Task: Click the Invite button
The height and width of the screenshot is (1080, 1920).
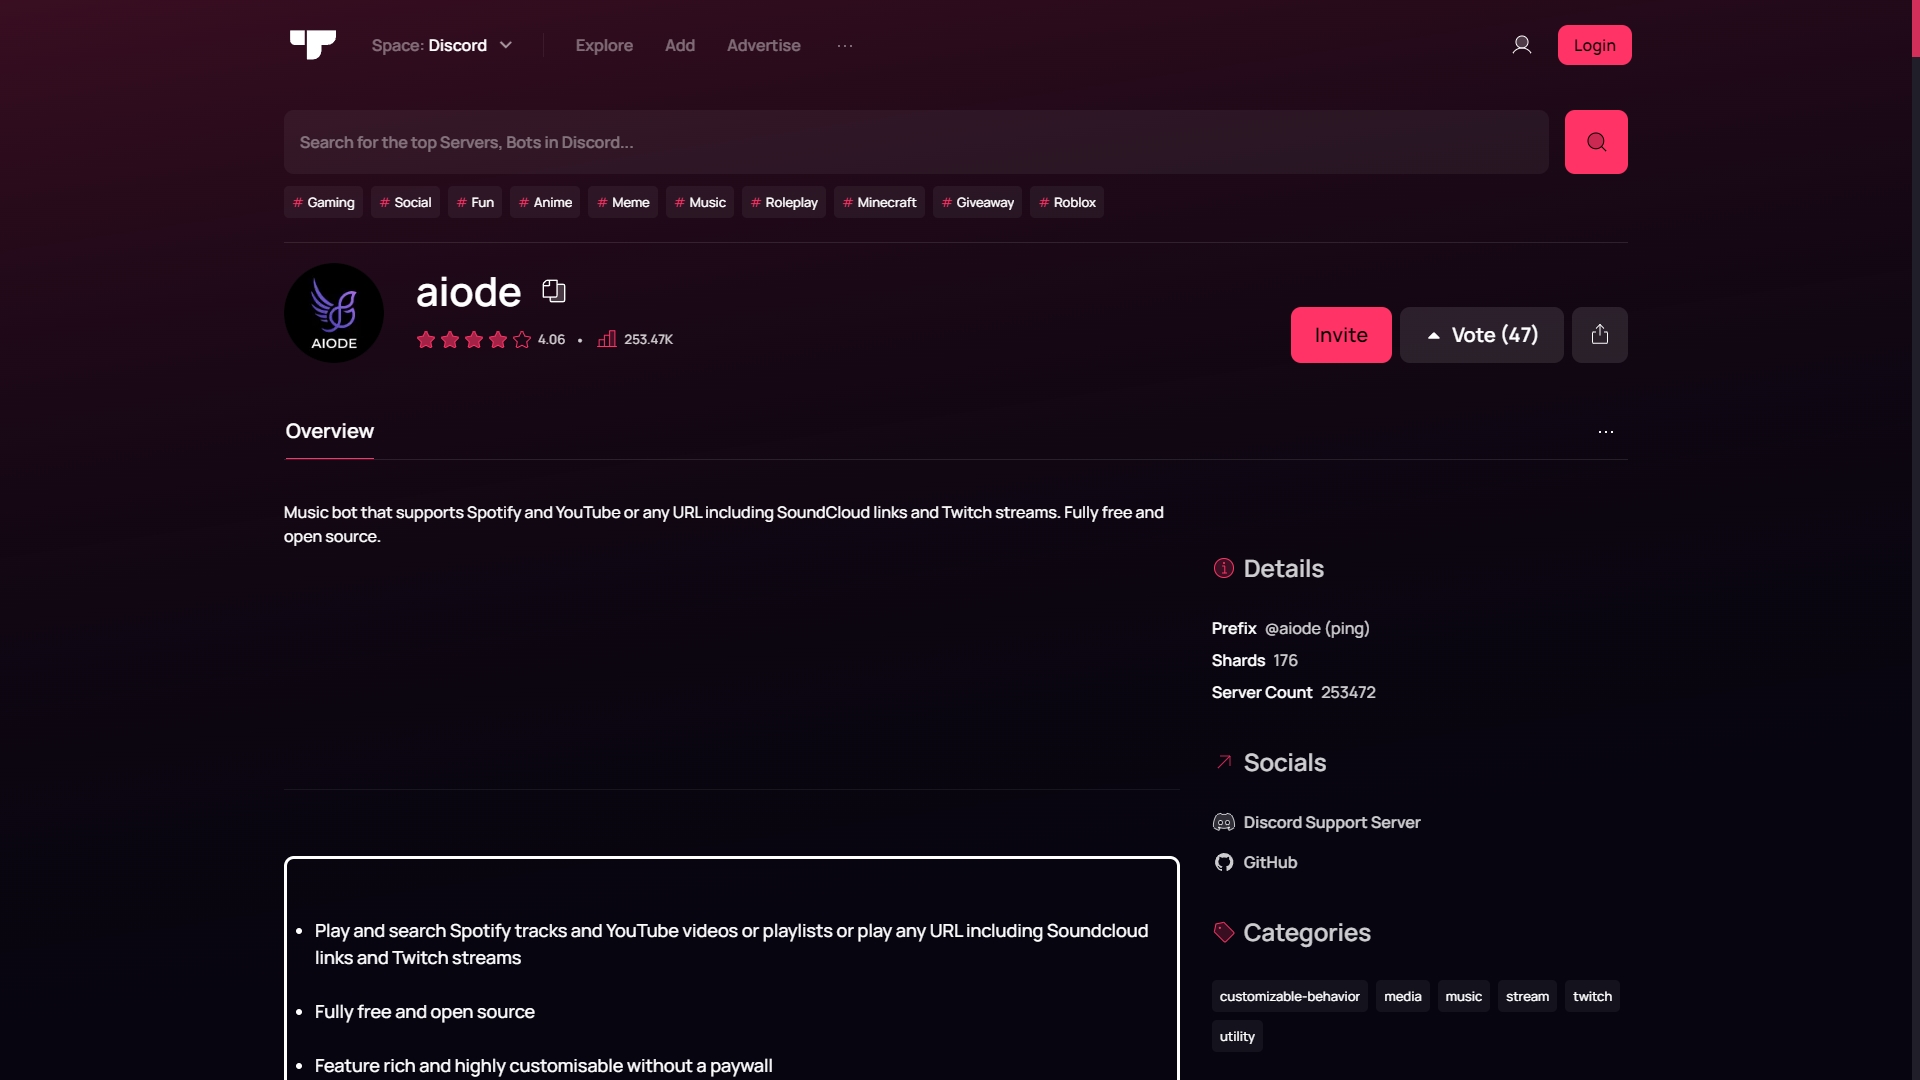Action: coord(1341,335)
